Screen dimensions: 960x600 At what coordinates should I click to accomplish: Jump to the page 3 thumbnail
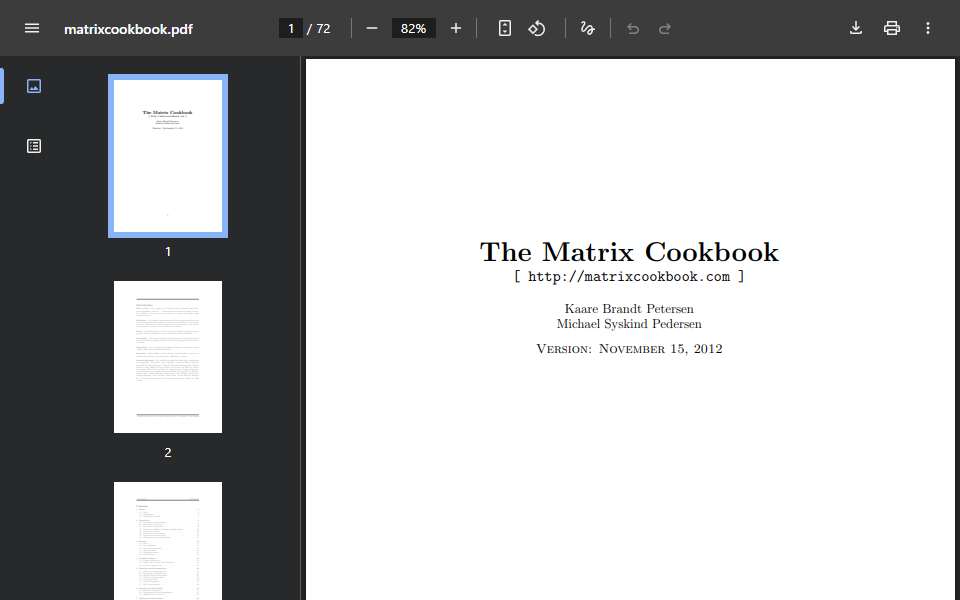point(168,541)
